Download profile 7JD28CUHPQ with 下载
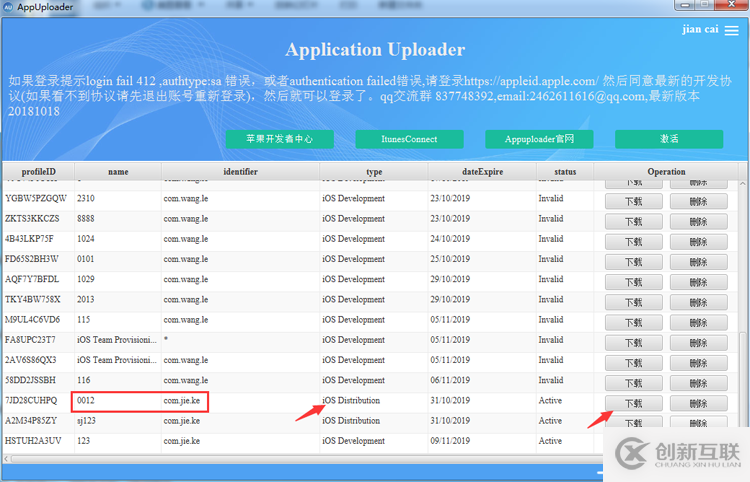This screenshot has height=482, width=750. coord(634,404)
